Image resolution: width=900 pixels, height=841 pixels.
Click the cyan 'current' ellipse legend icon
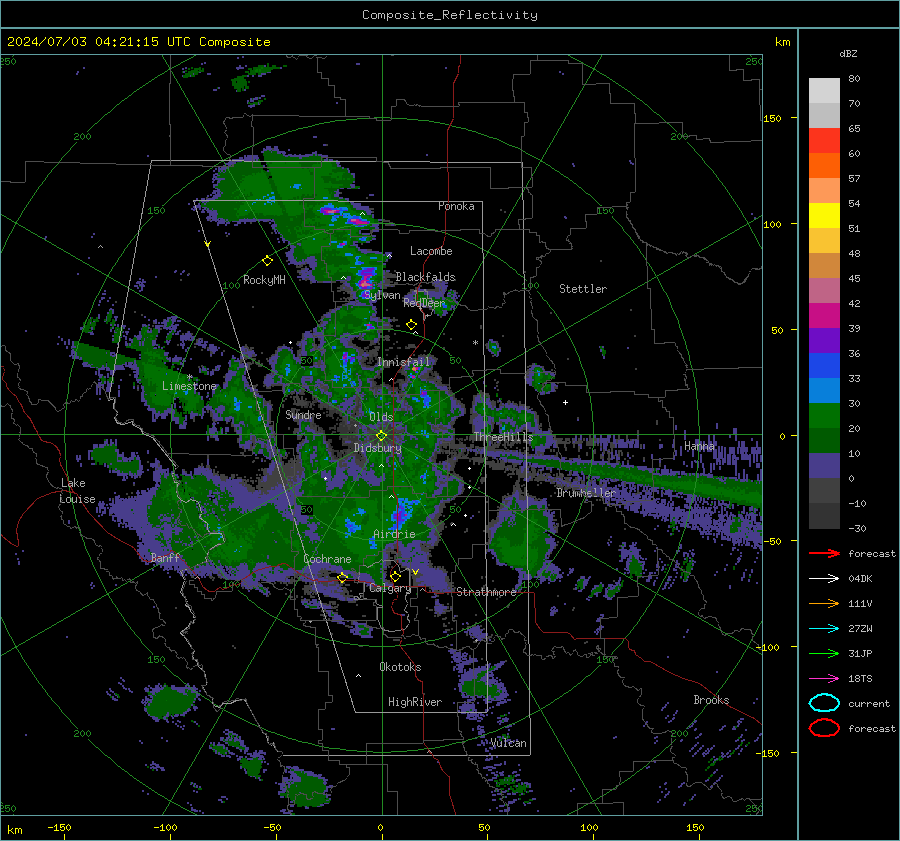coord(824,703)
